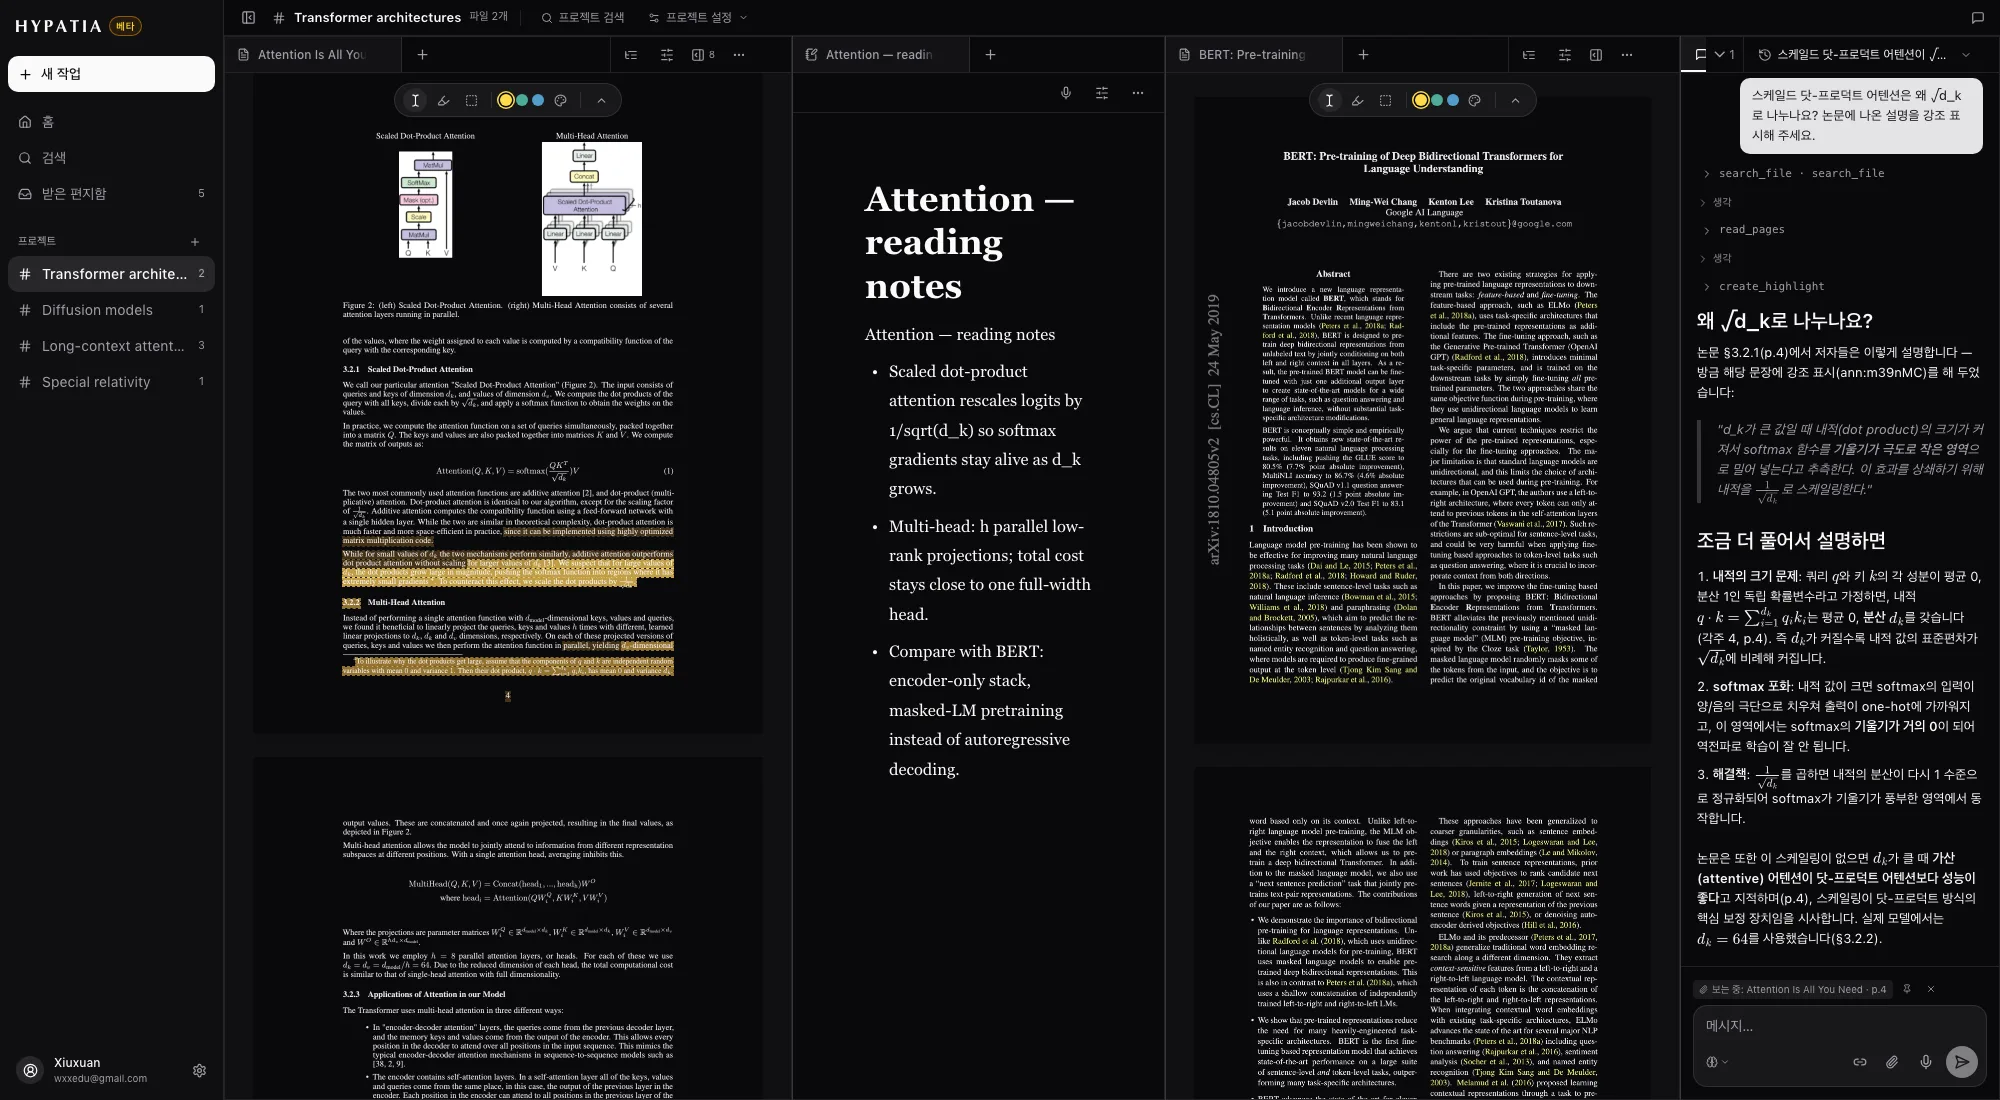
Task: Expand the second 생각 thinking step above create_highlight
Action: coord(1716,258)
